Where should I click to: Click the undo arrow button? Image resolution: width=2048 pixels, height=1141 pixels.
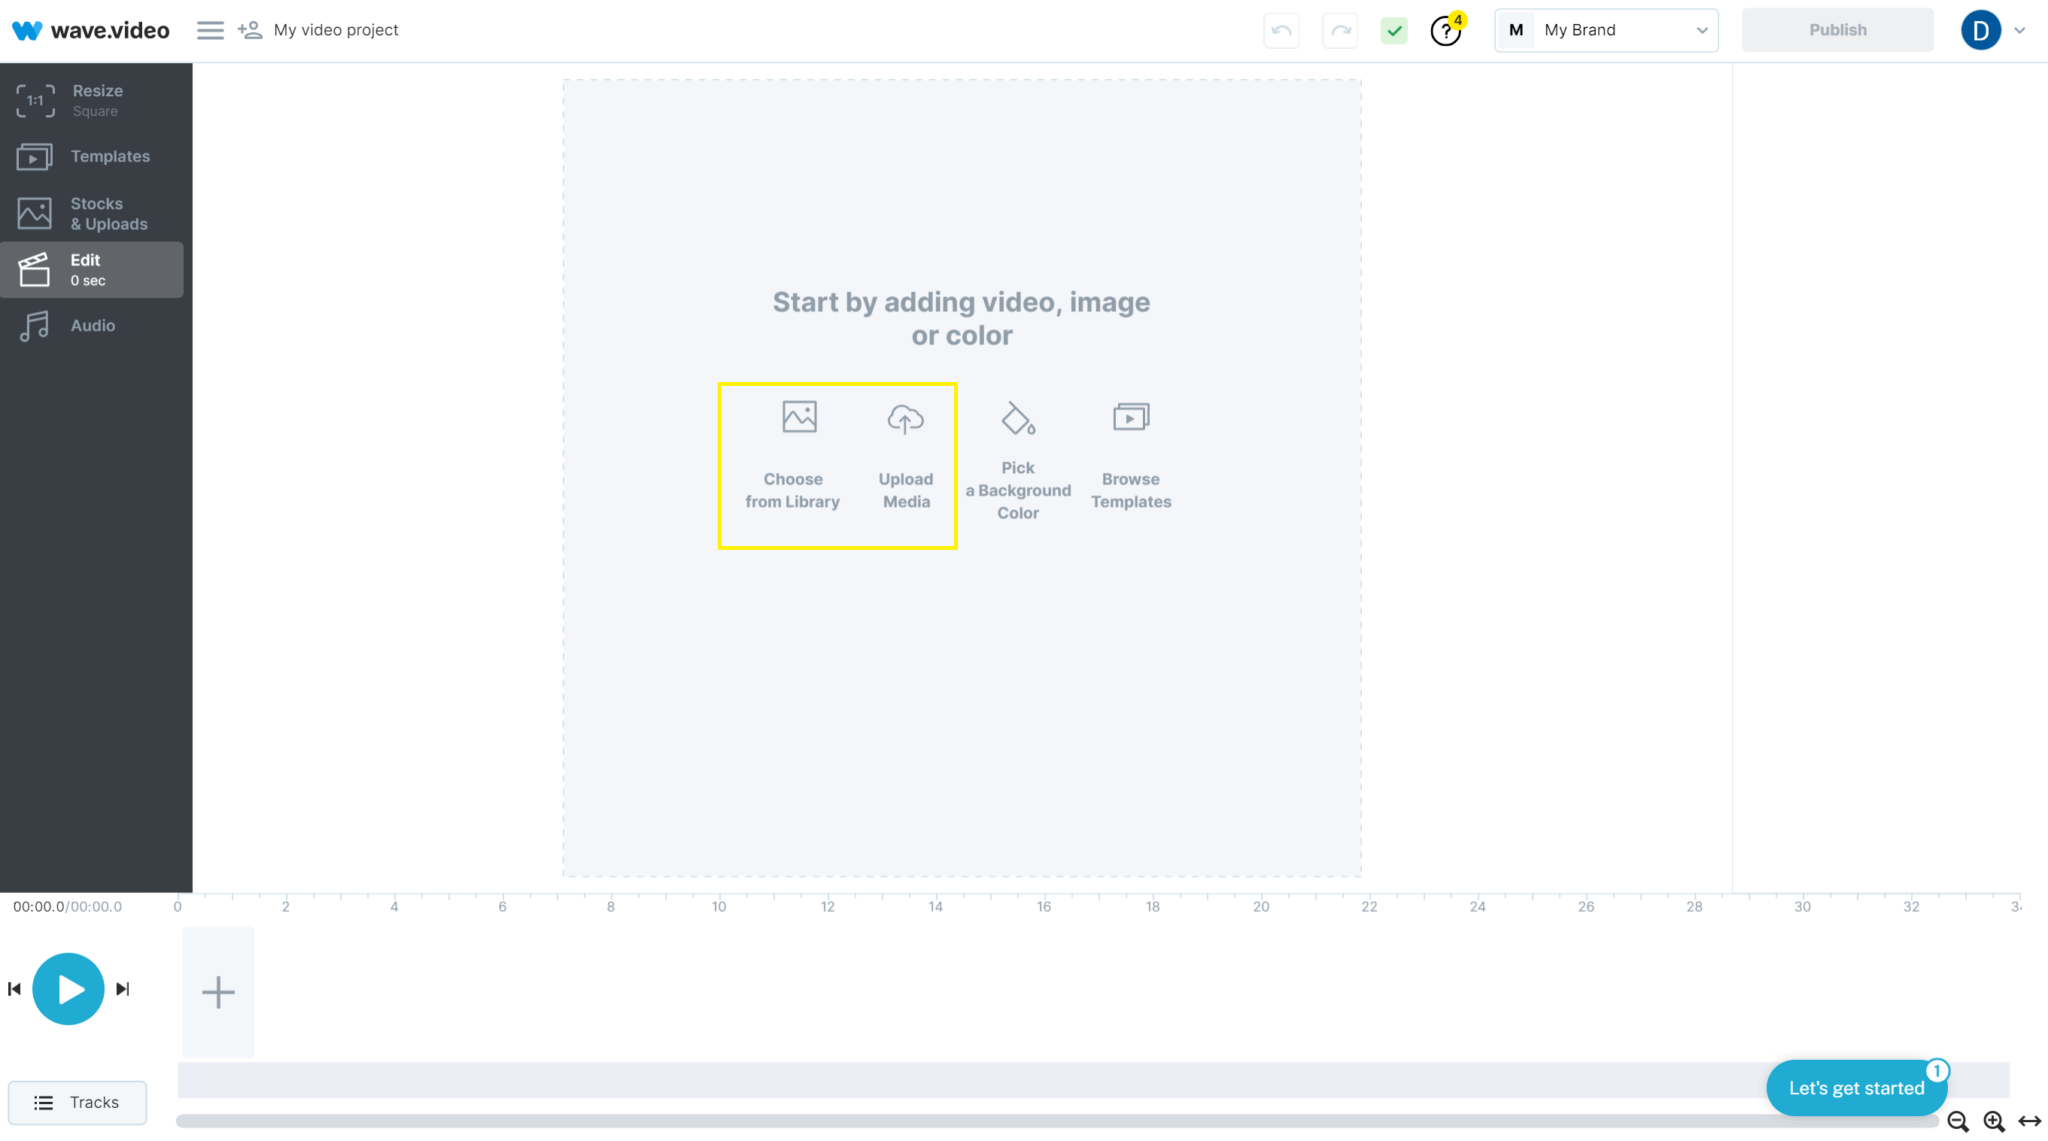(1282, 30)
